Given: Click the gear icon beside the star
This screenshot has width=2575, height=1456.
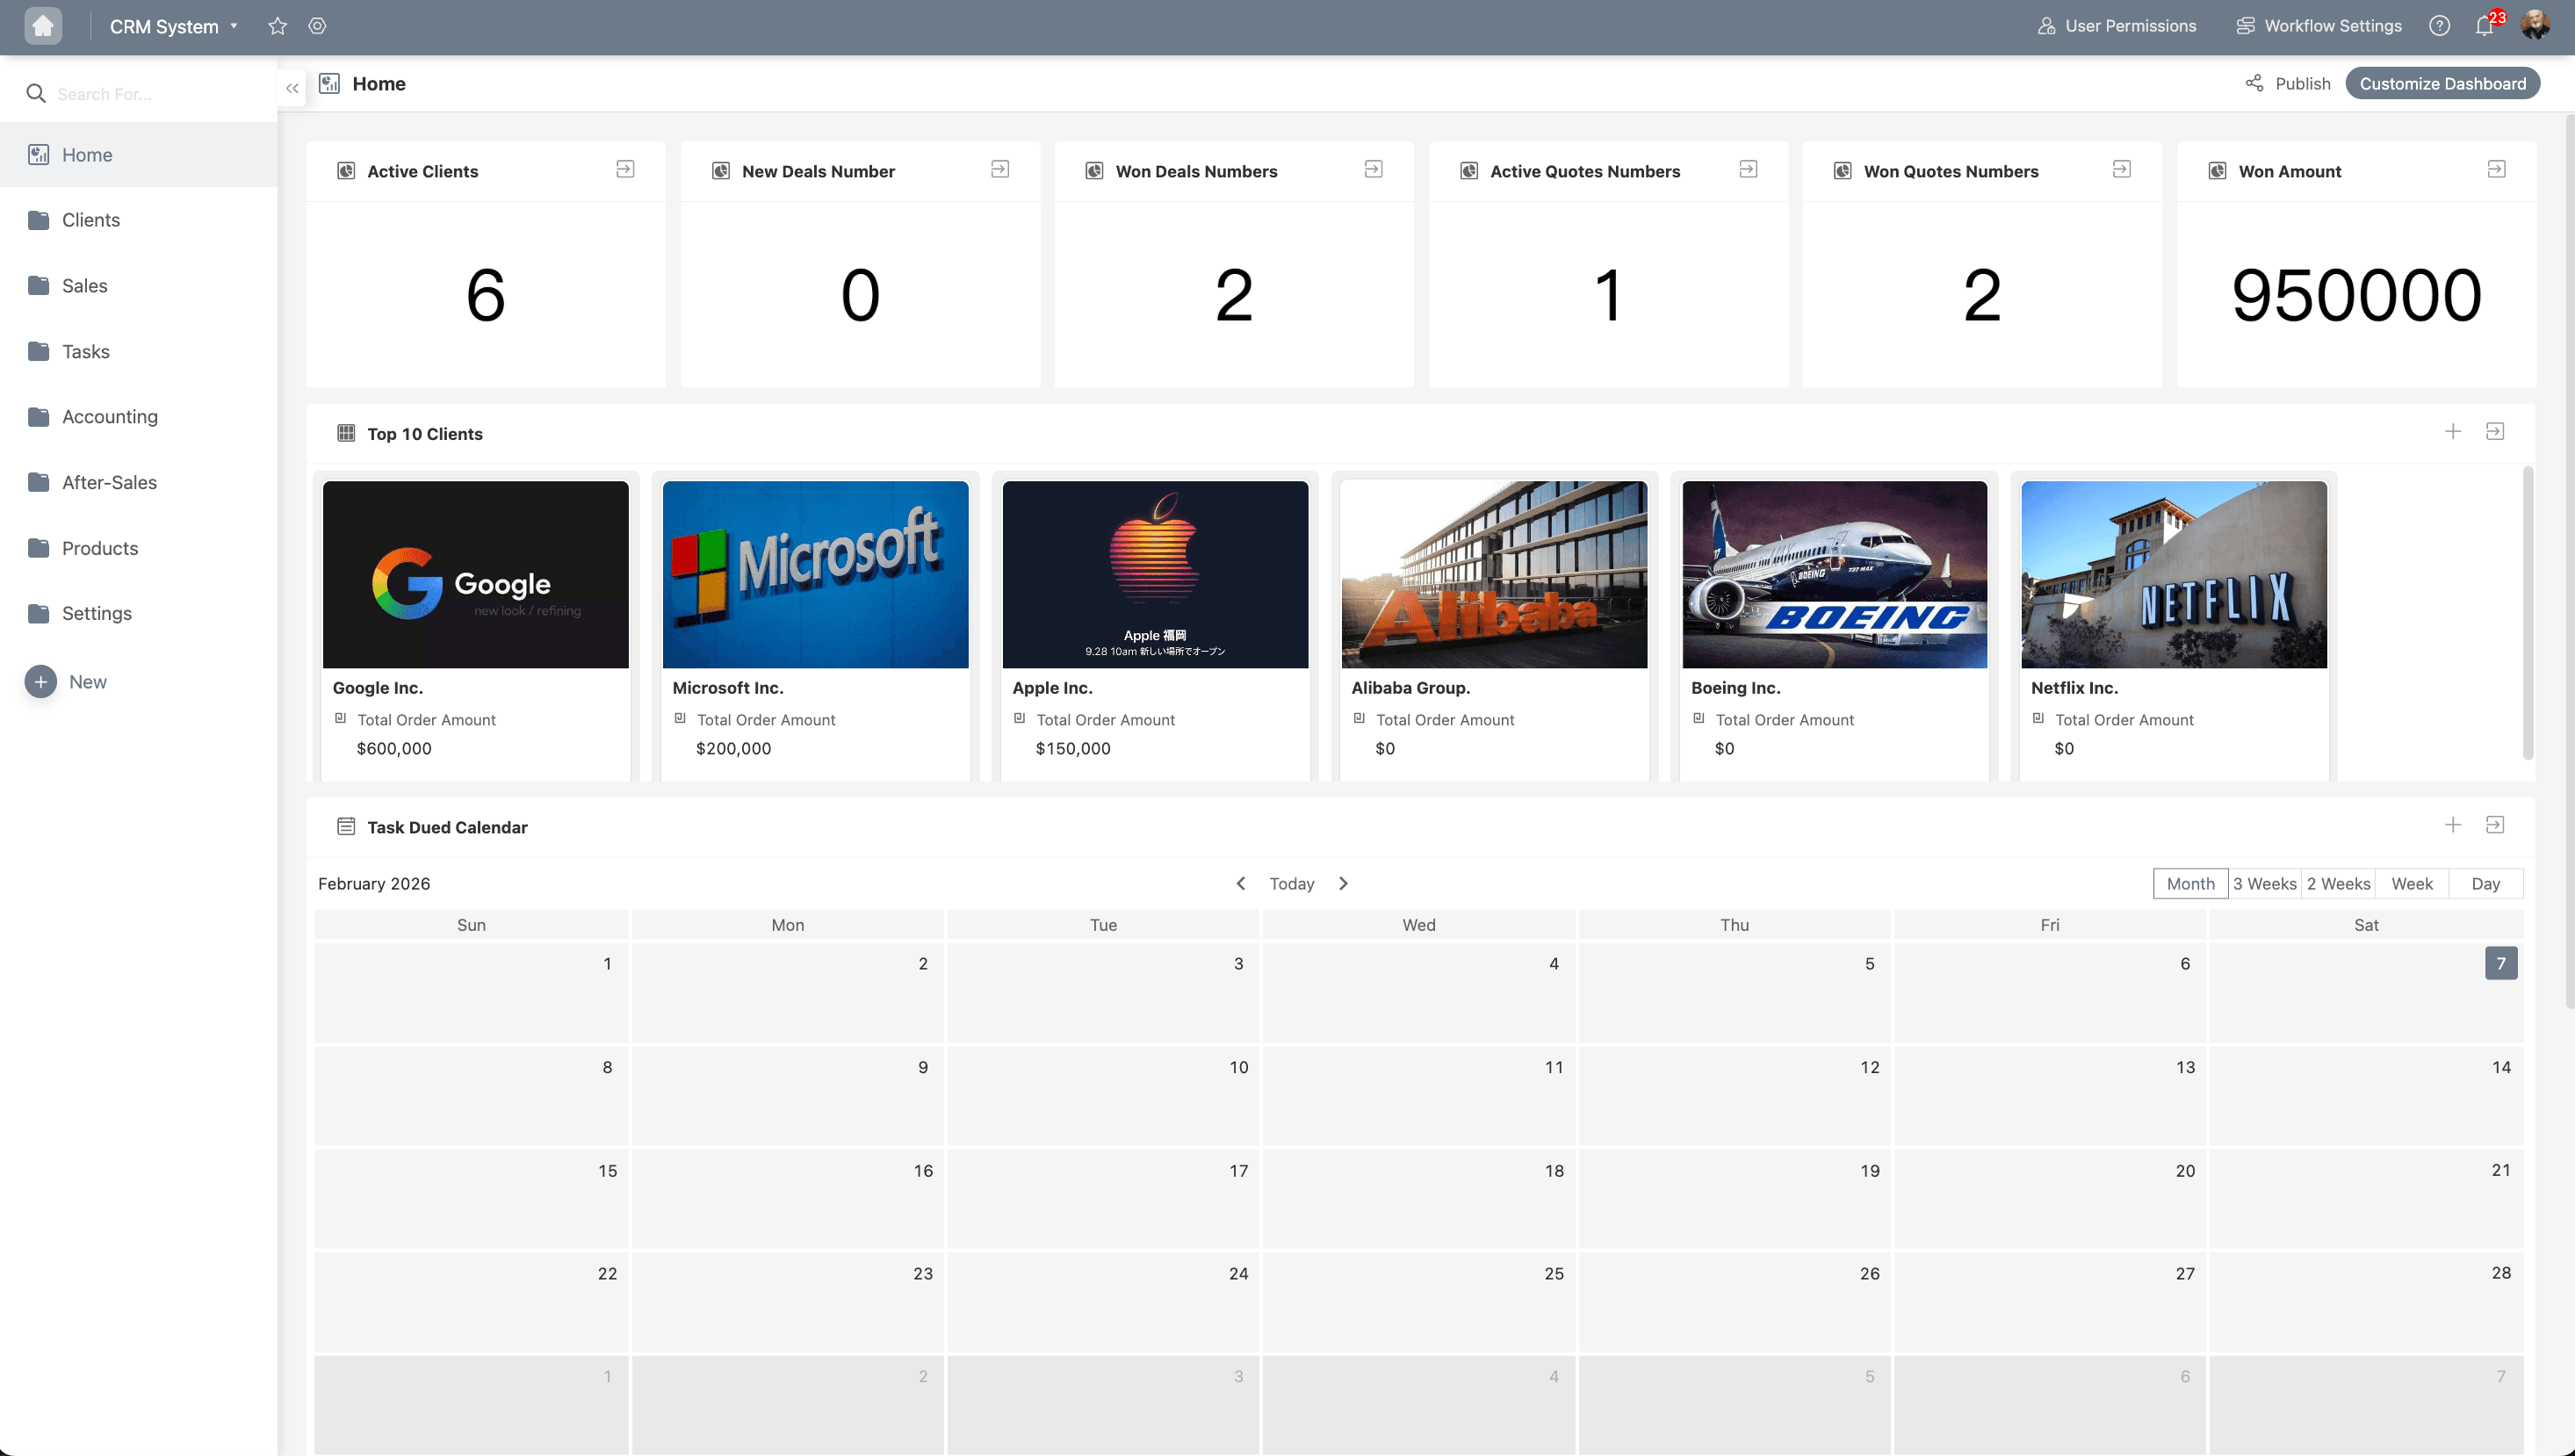Looking at the screenshot, I should 317,26.
